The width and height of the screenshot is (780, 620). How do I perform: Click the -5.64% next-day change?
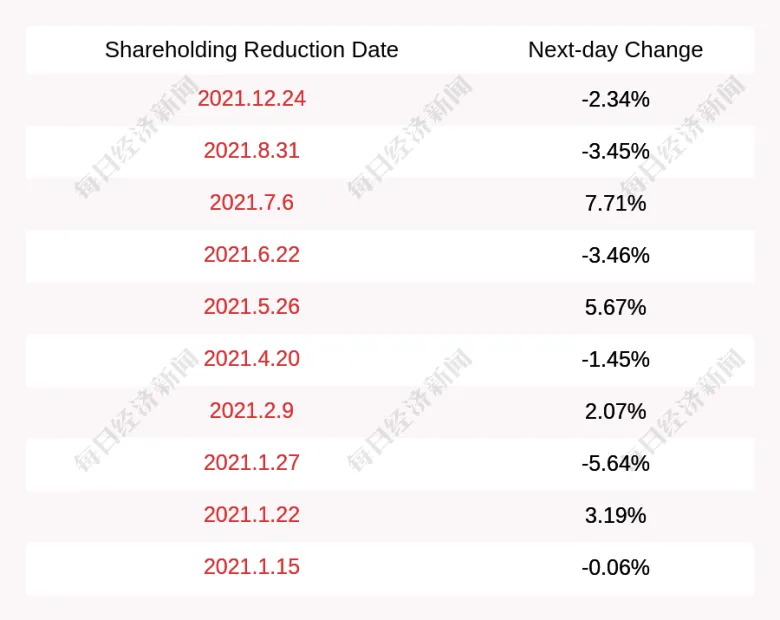click(615, 463)
